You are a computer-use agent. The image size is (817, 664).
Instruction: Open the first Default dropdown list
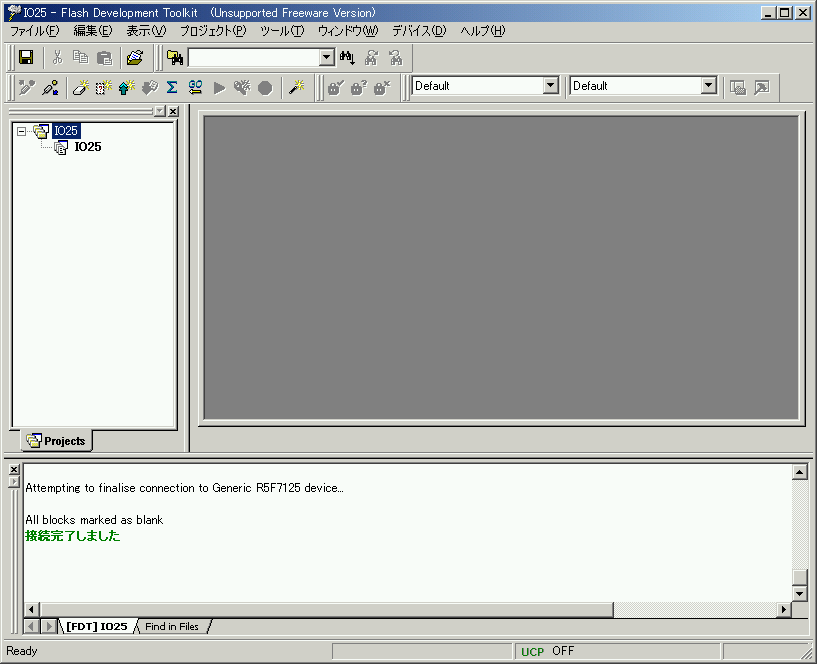pyautogui.click(x=550, y=86)
